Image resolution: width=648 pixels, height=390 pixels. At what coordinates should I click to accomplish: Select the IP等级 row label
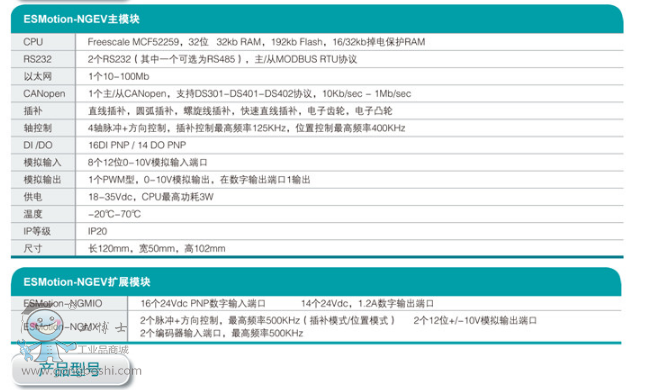point(37,231)
